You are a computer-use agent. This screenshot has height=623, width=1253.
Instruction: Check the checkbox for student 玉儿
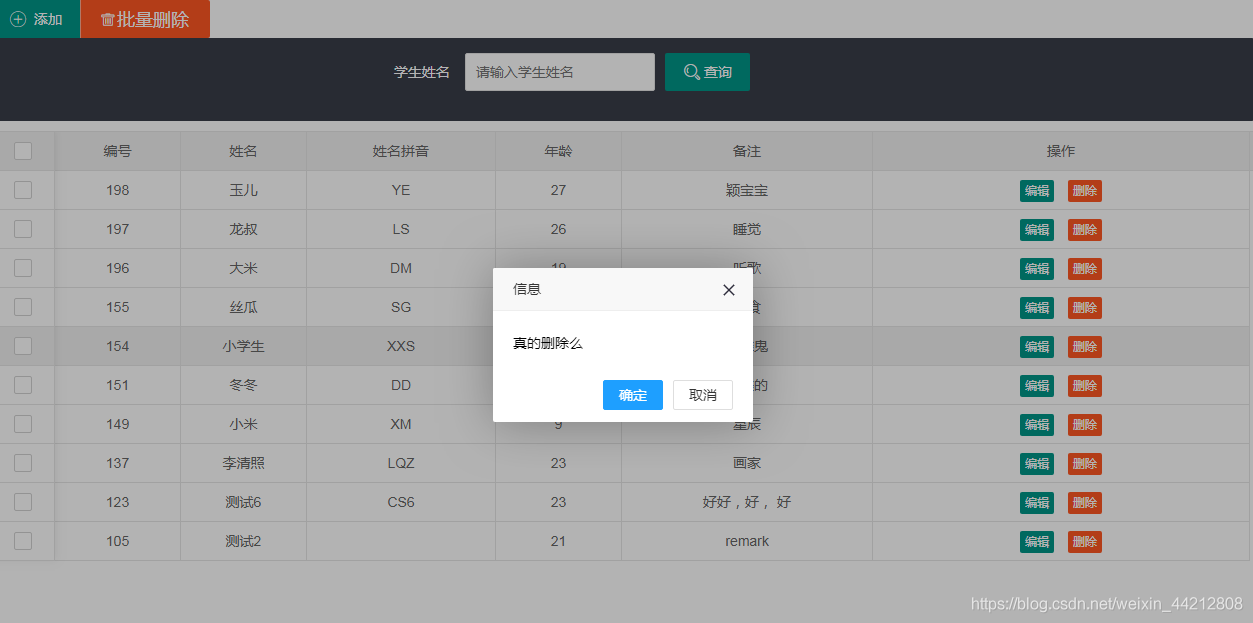22,190
